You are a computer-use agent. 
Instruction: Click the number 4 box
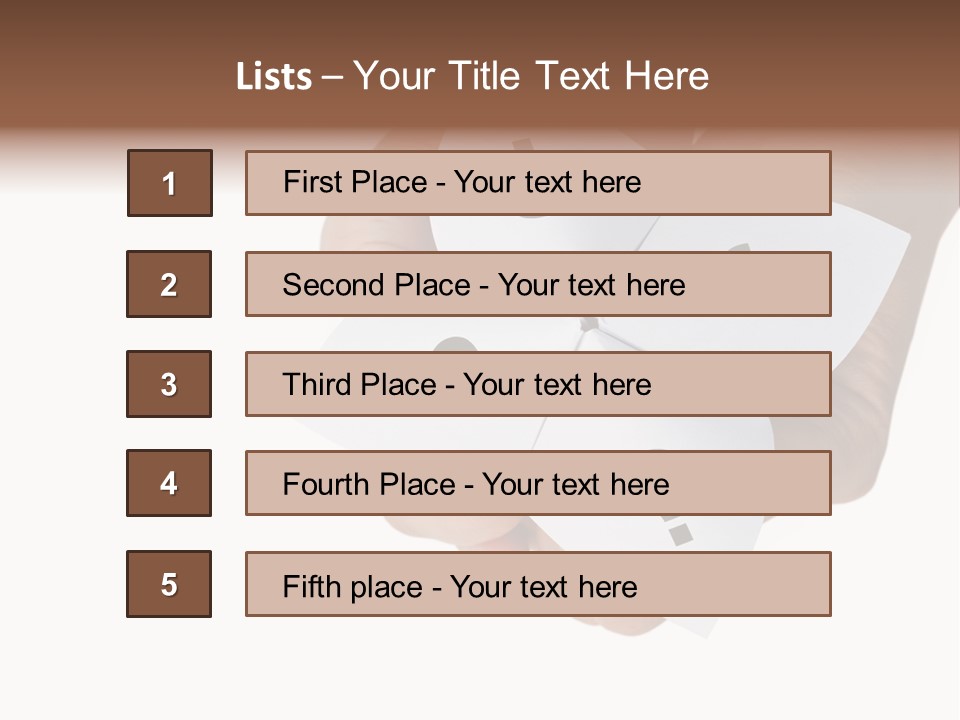[x=169, y=483]
